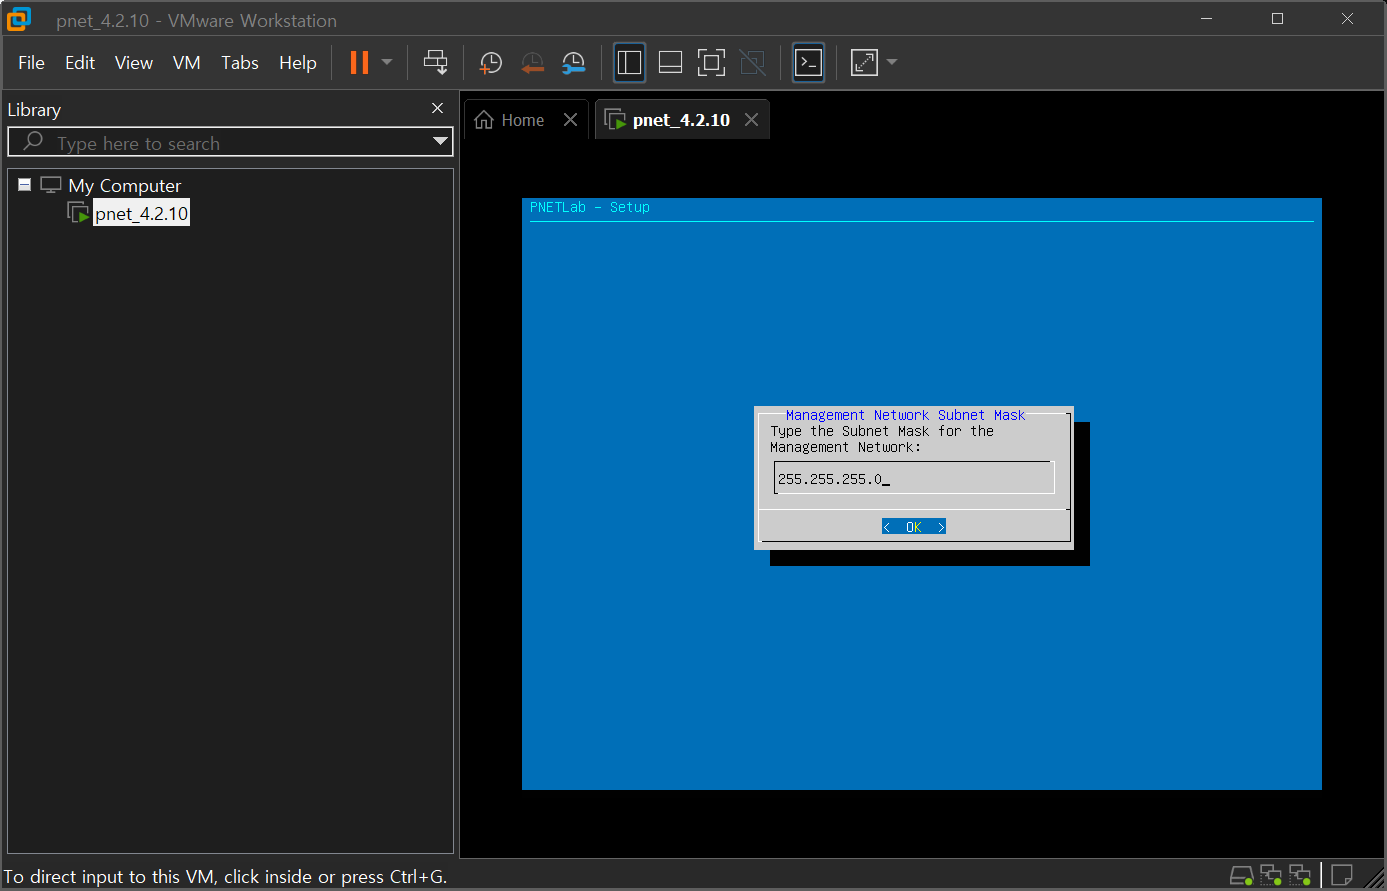Open the View menu
This screenshot has width=1387, height=891.
(x=134, y=62)
